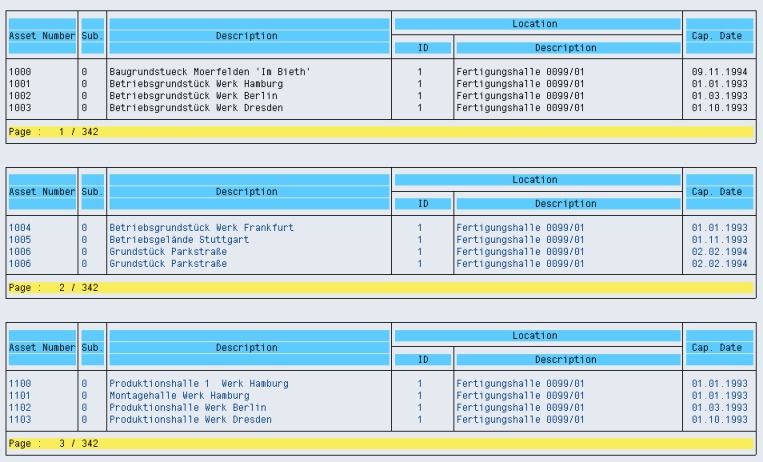Click the Page 3 / 342 footer bar

tap(380, 441)
